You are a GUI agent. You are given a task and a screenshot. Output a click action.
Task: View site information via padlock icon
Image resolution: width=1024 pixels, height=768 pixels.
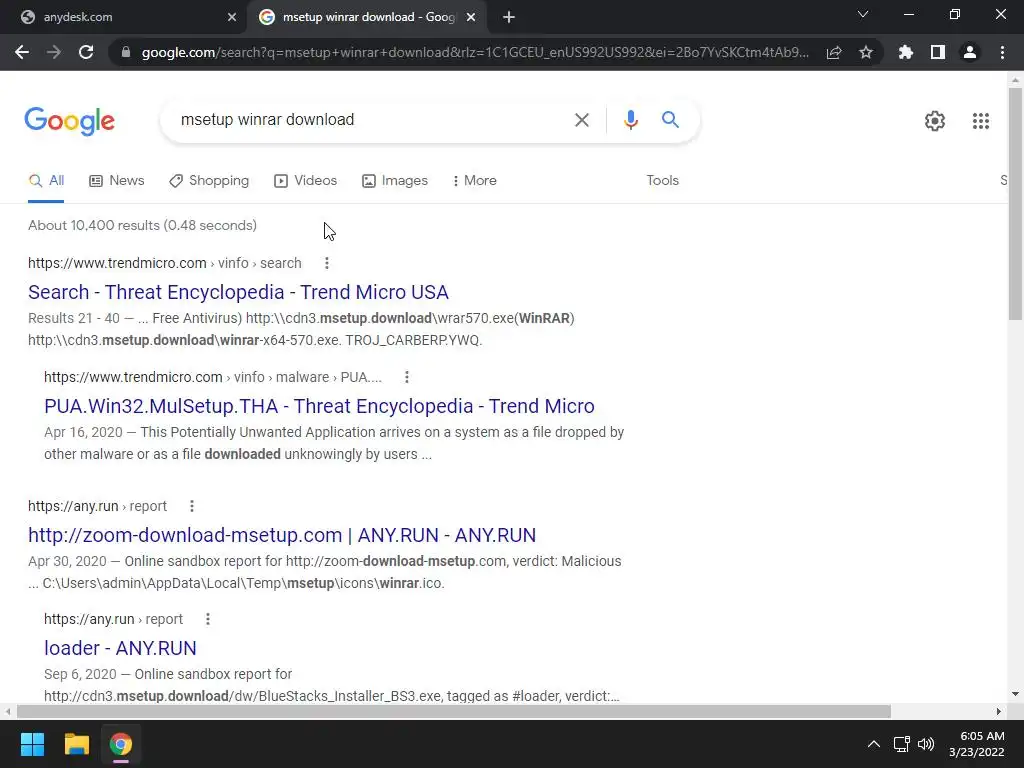pyautogui.click(x=126, y=52)
